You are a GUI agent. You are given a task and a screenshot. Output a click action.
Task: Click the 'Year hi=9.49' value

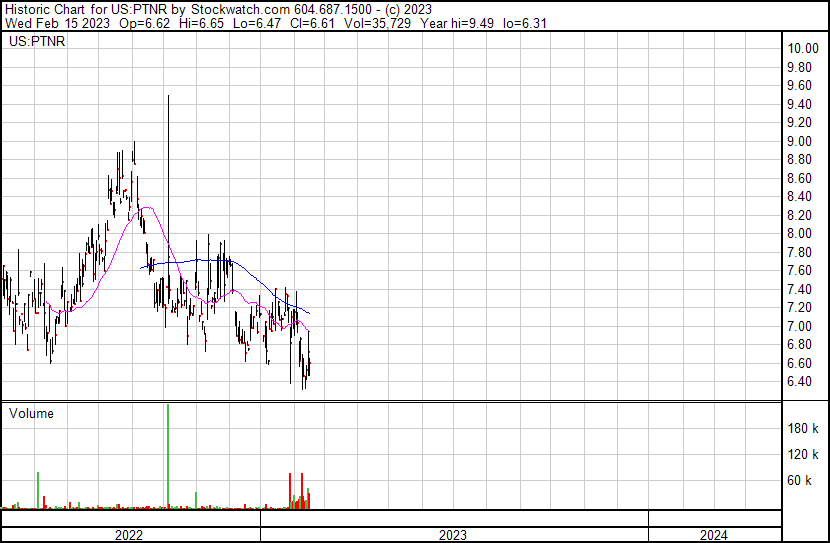coord(457,23)
